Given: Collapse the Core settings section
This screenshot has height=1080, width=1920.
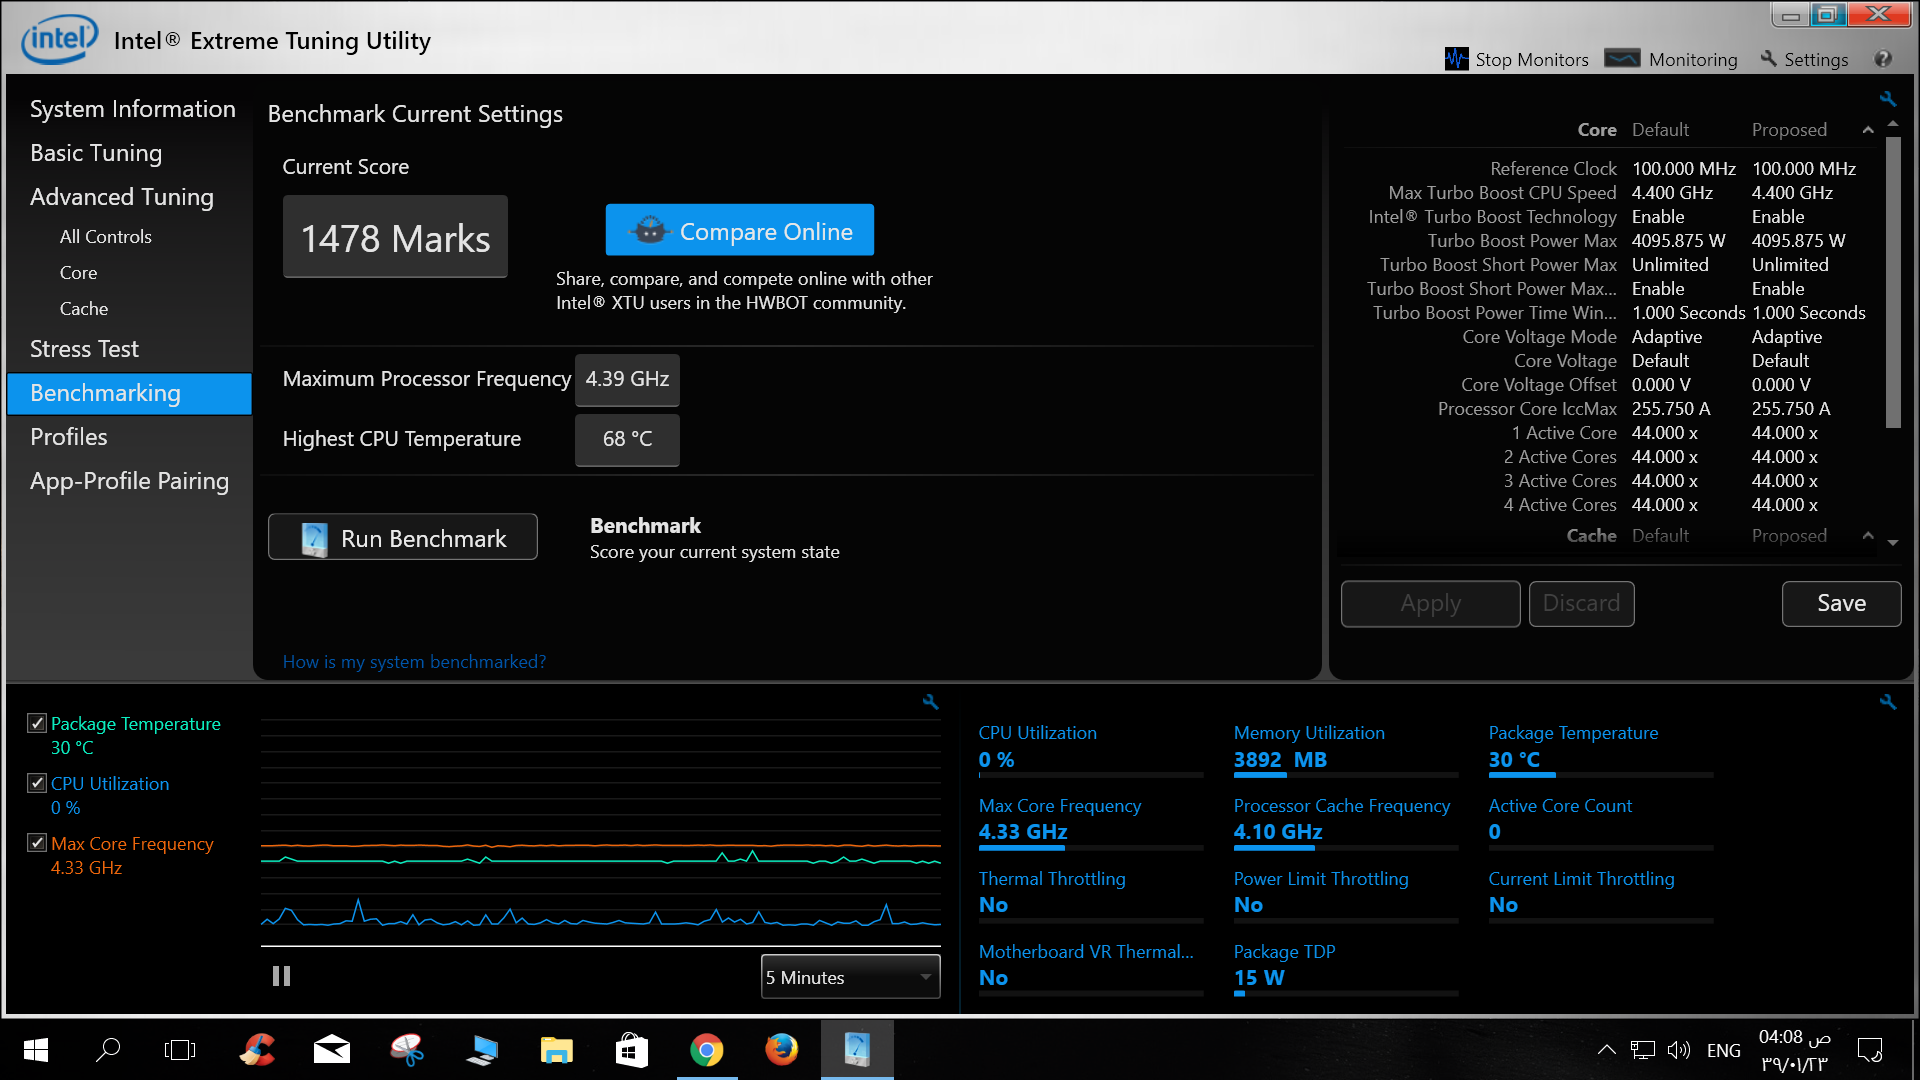Looking at the screenshot, I should [x=1867, y=130].
